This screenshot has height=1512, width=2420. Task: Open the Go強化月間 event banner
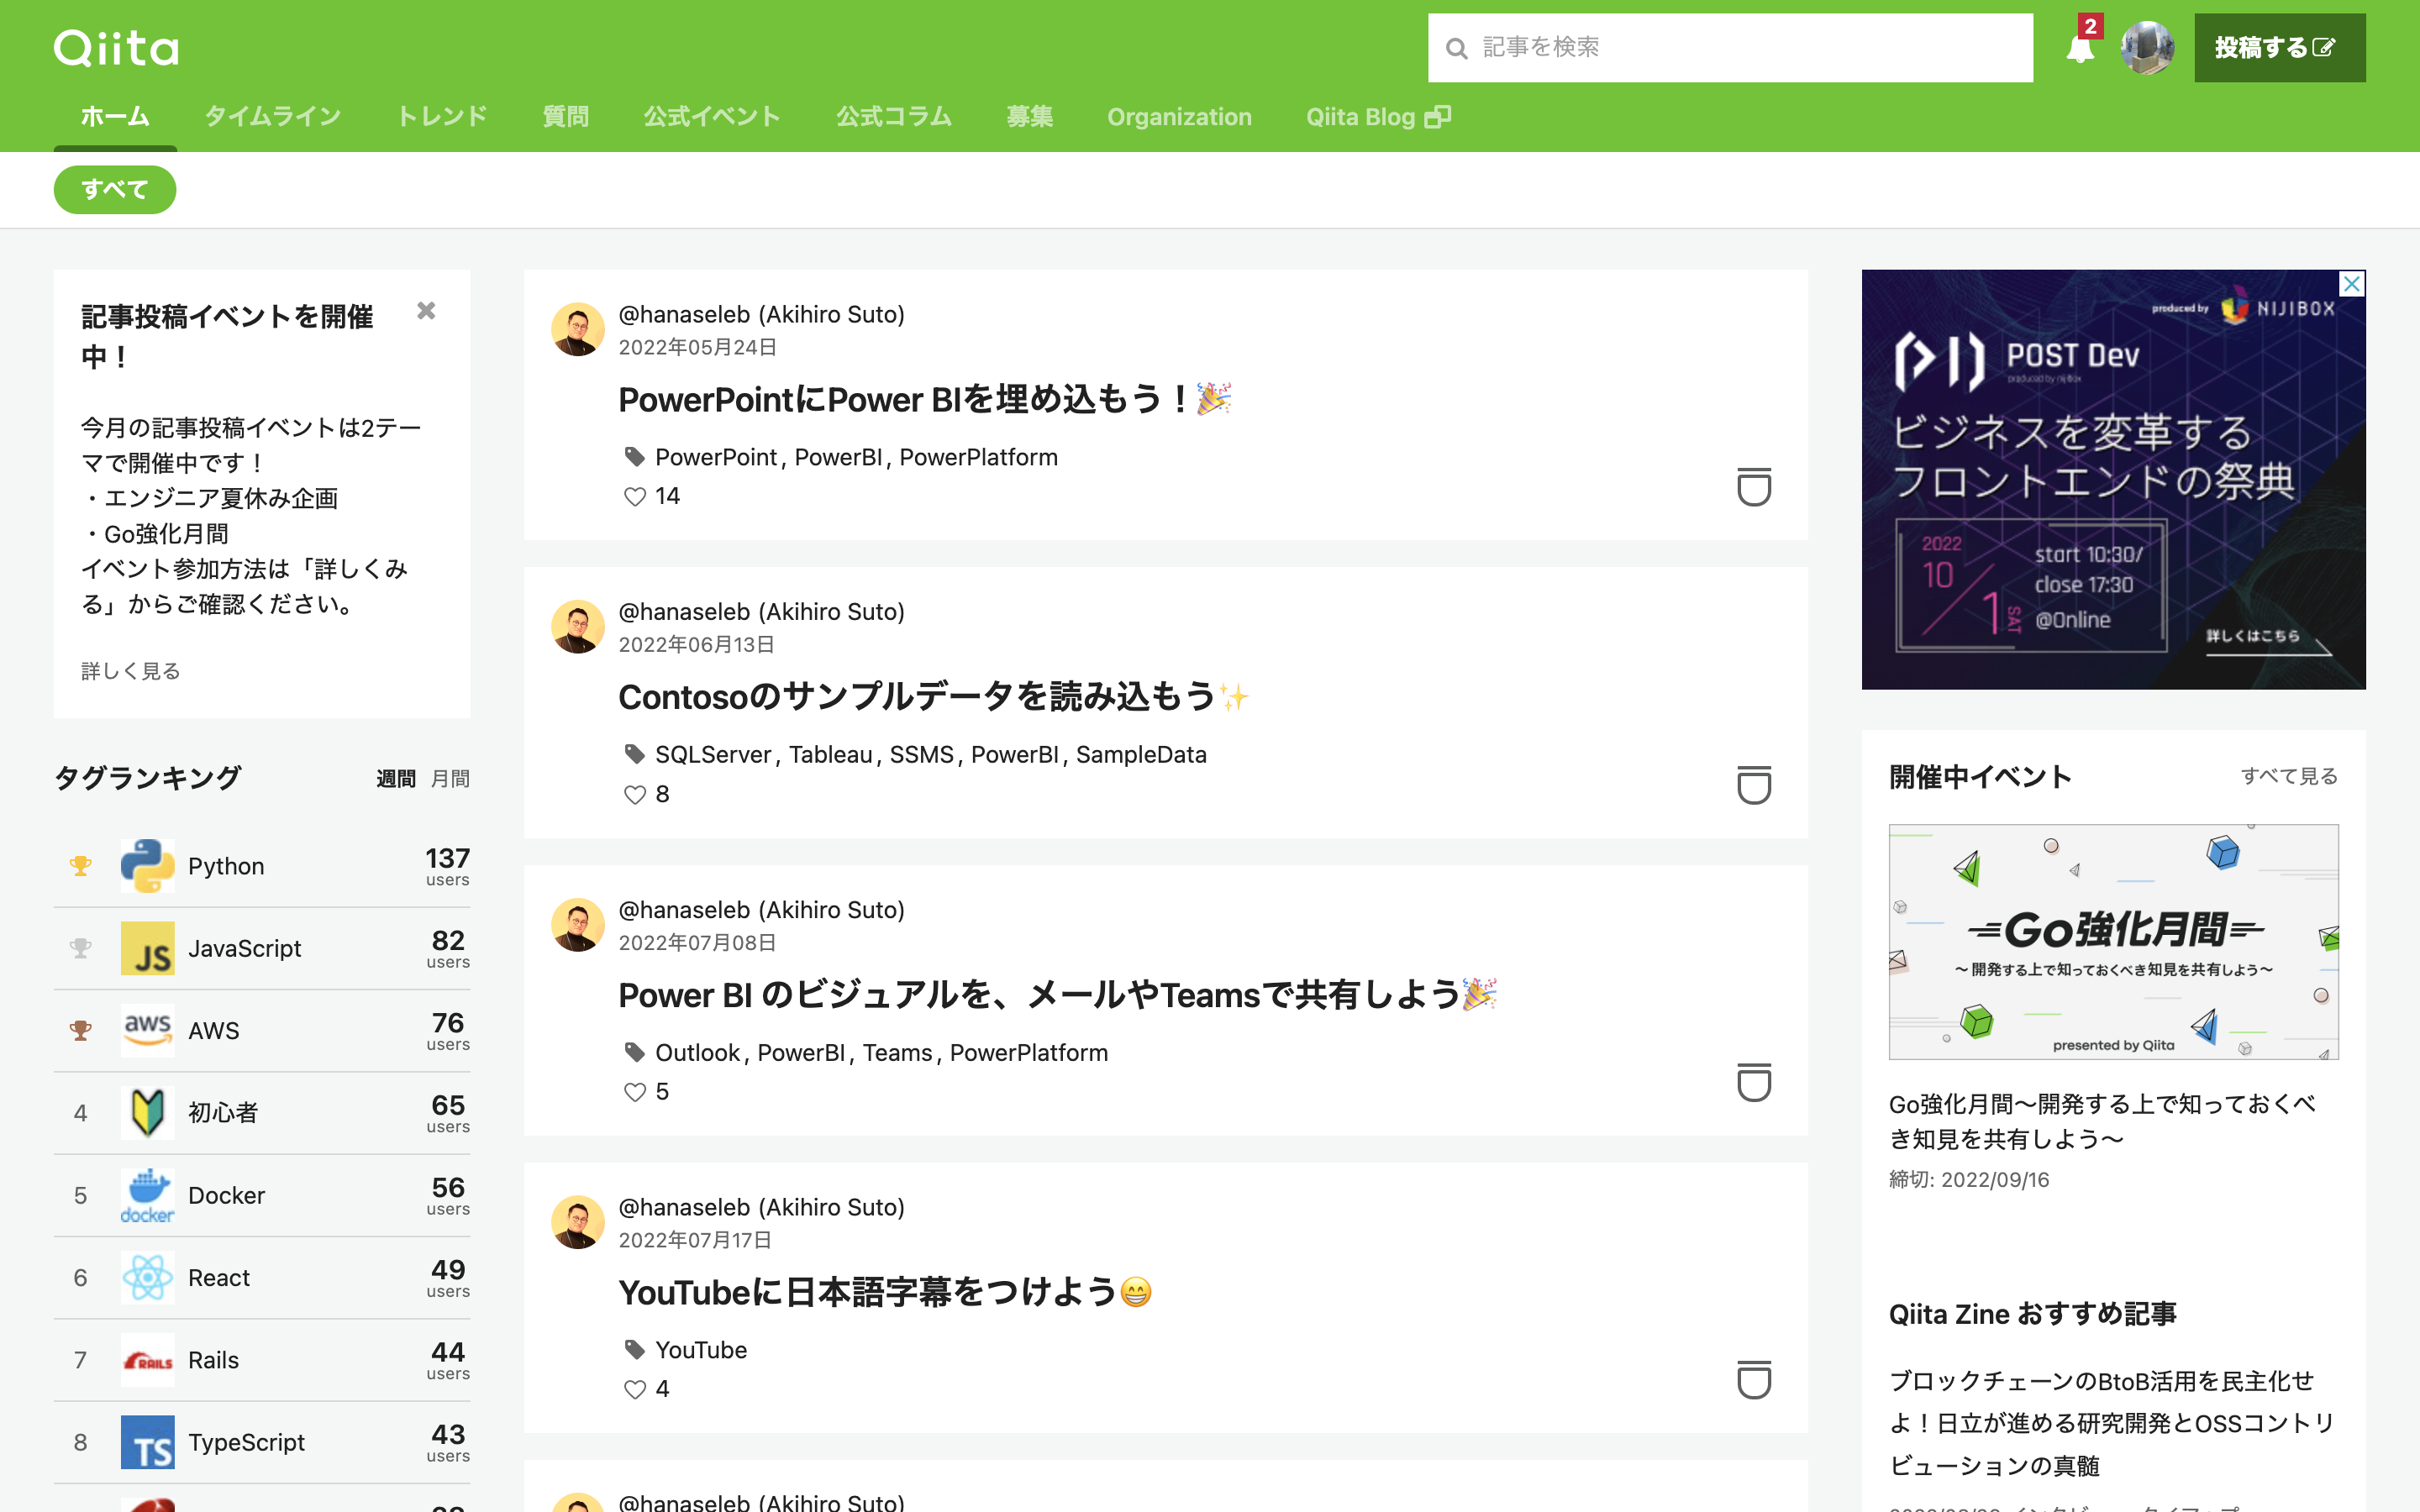(x=2113, y=942)
